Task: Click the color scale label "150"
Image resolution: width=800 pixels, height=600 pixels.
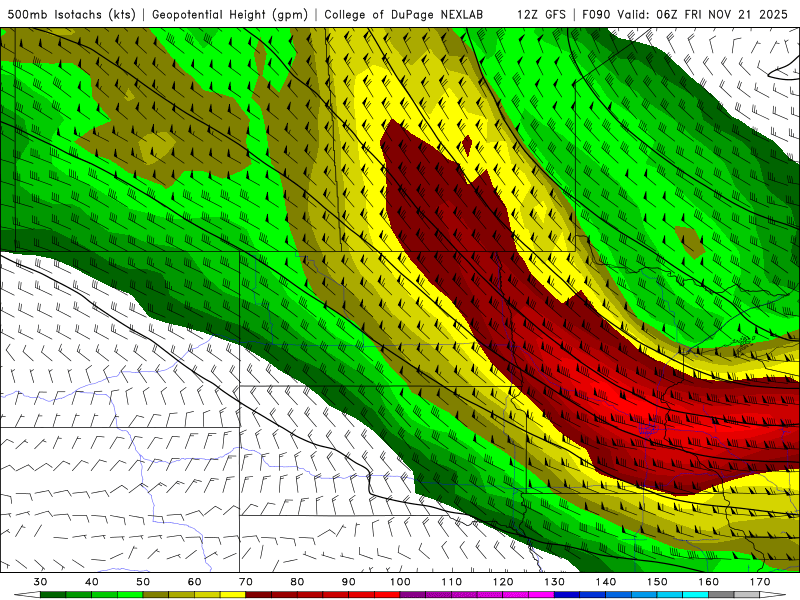Action: [x=657, y=582]
